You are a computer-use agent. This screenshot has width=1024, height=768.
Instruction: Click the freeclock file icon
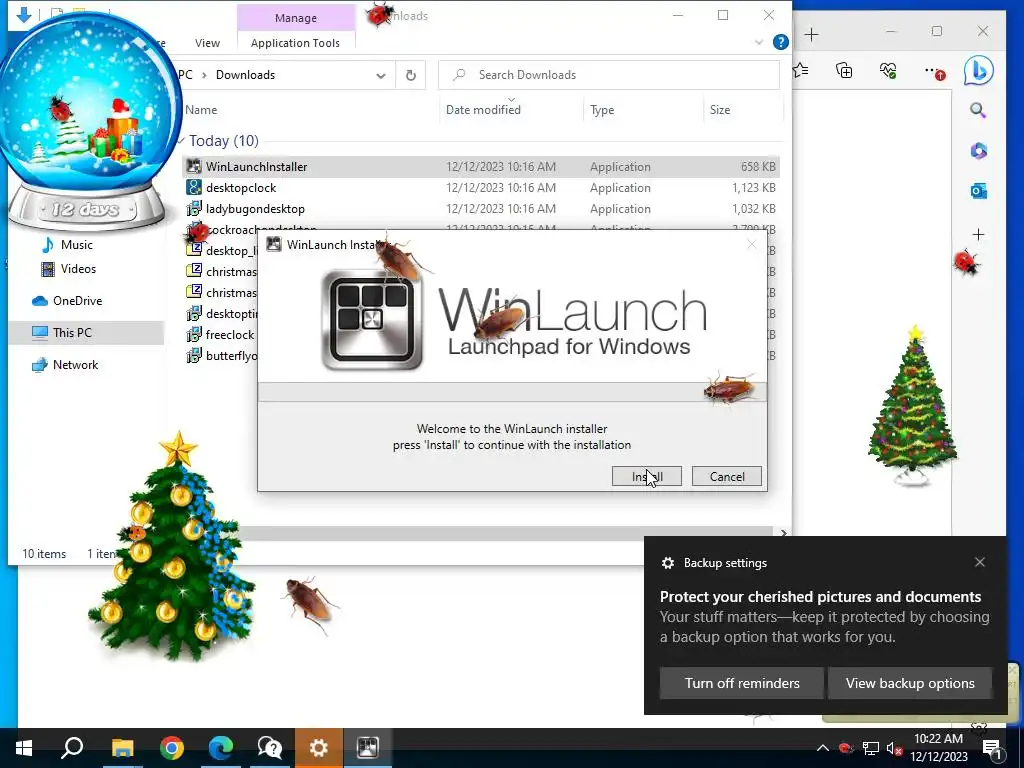point(194,334)
